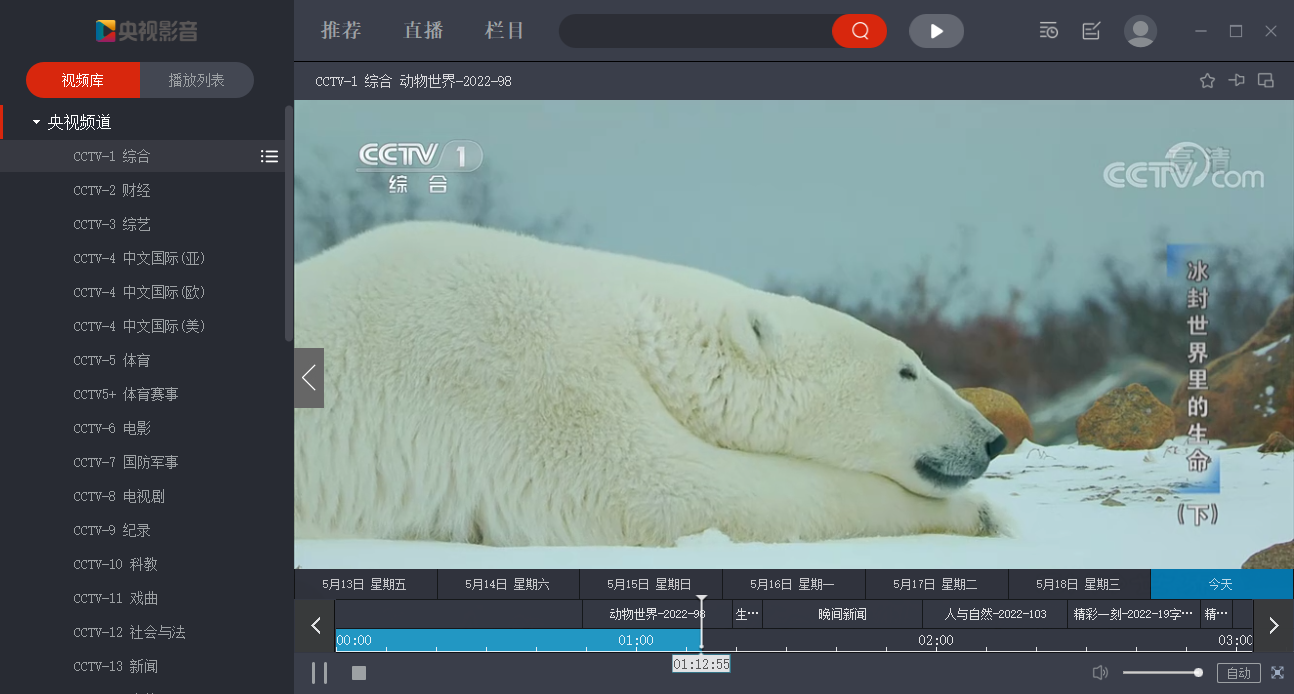The width and height of the screenshot is (1294, 694).
Task: Select CCTV-4 中文国际(亚) channel
Action: (x=140, y=258)
